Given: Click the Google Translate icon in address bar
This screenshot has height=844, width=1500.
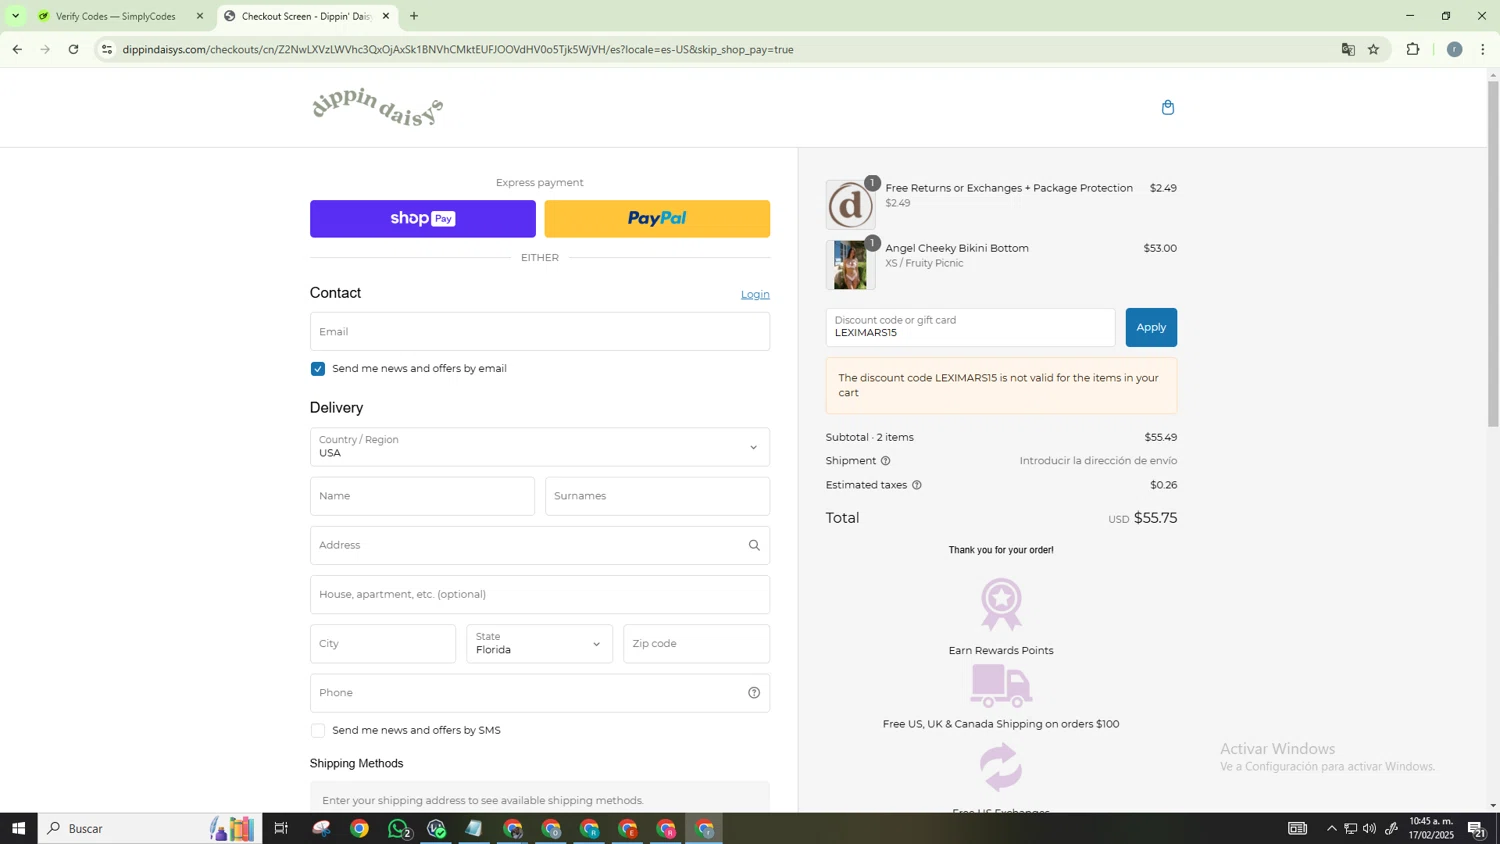Looking at the screenshot, I should click(1348, 49).
